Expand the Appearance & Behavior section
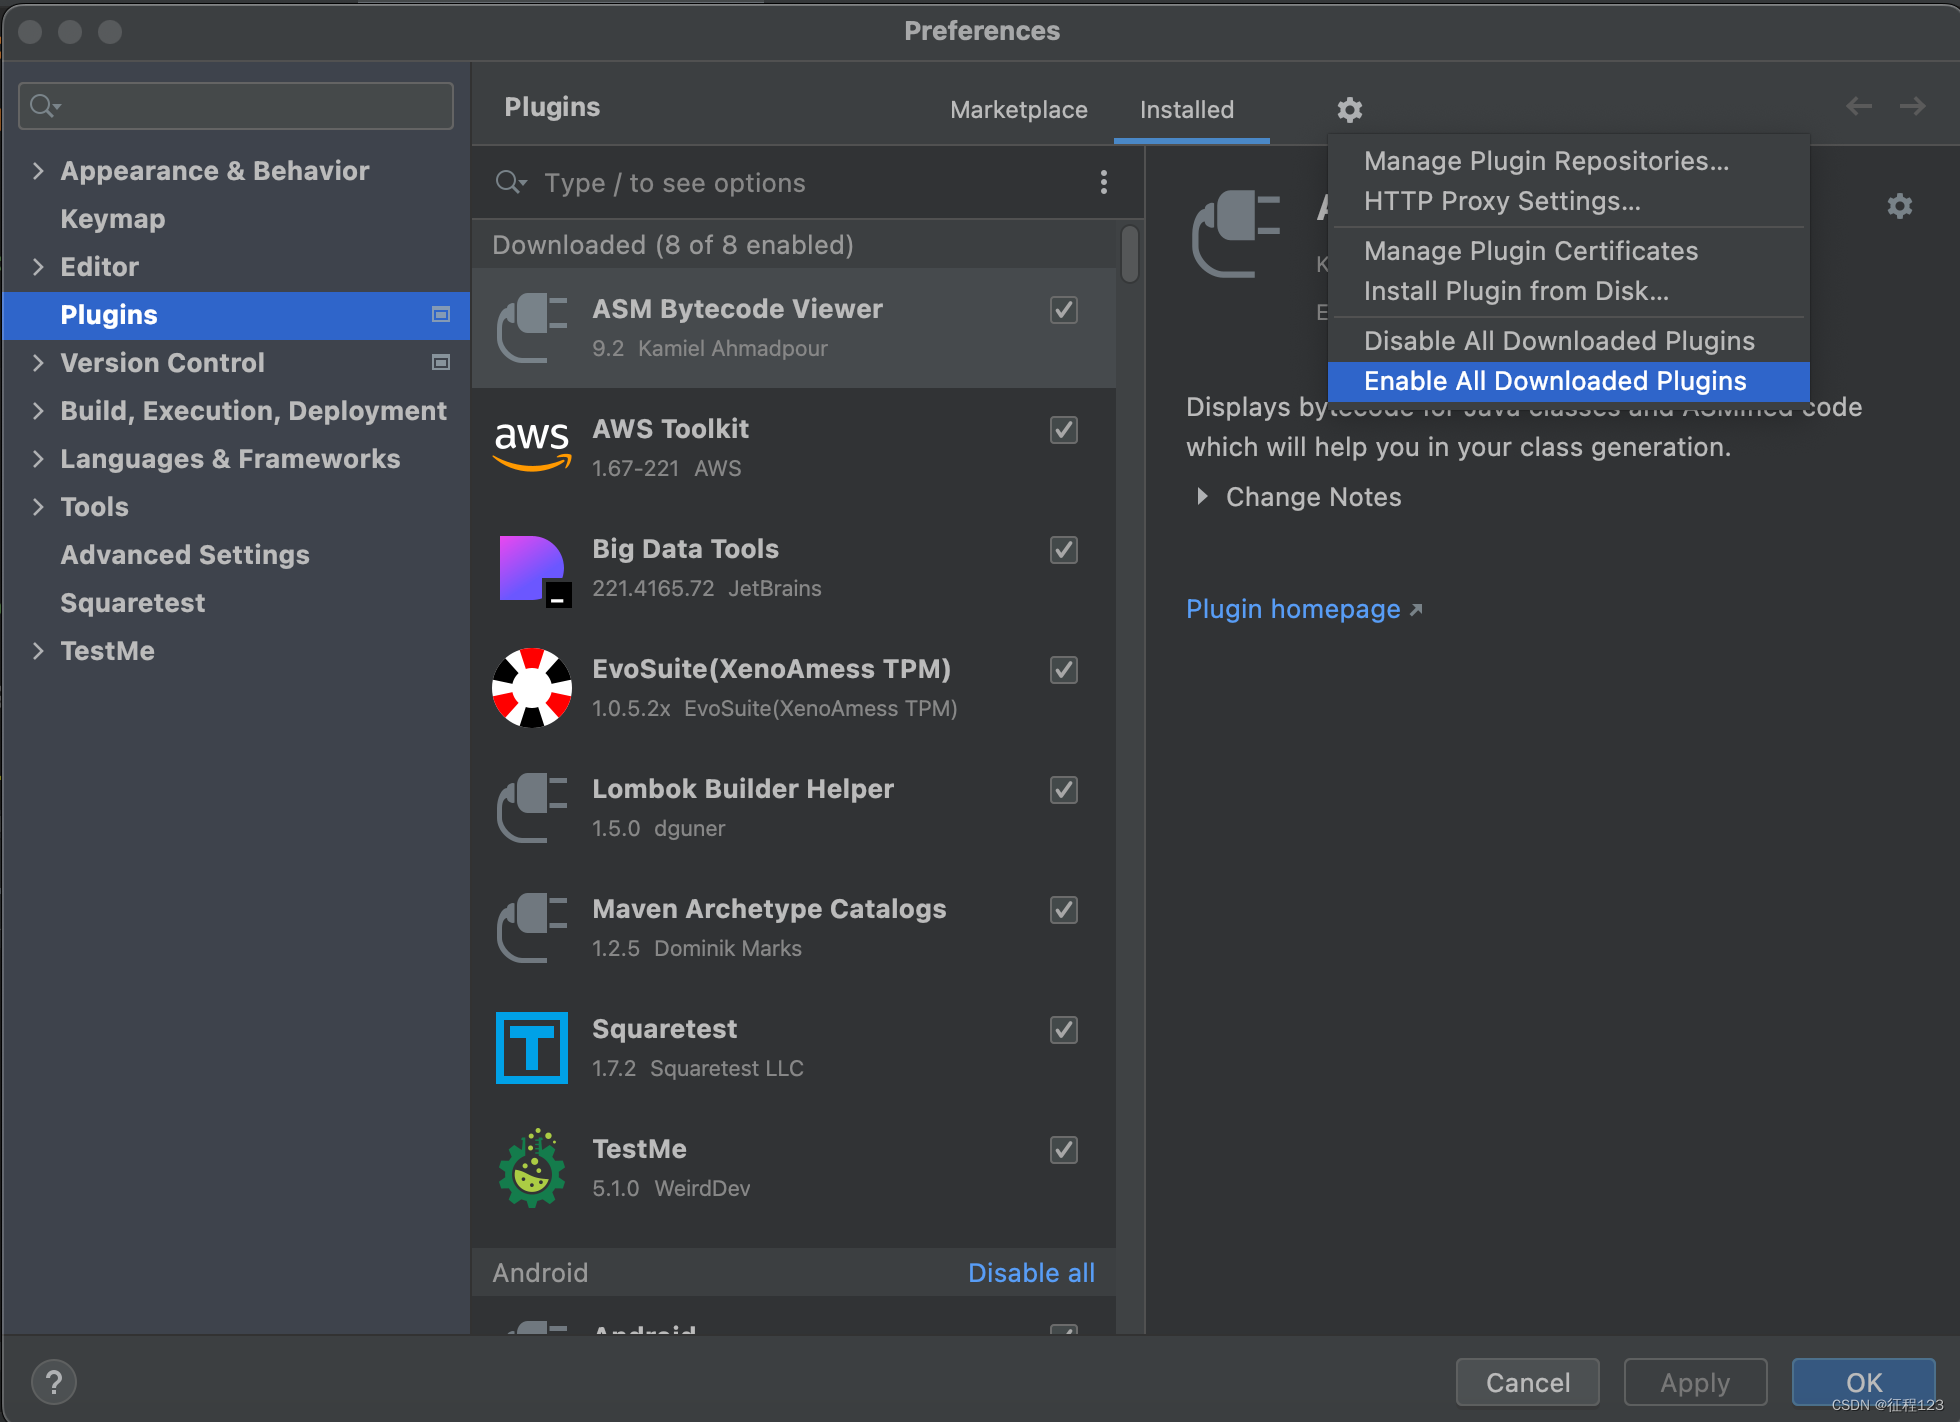 click(38, 171)
